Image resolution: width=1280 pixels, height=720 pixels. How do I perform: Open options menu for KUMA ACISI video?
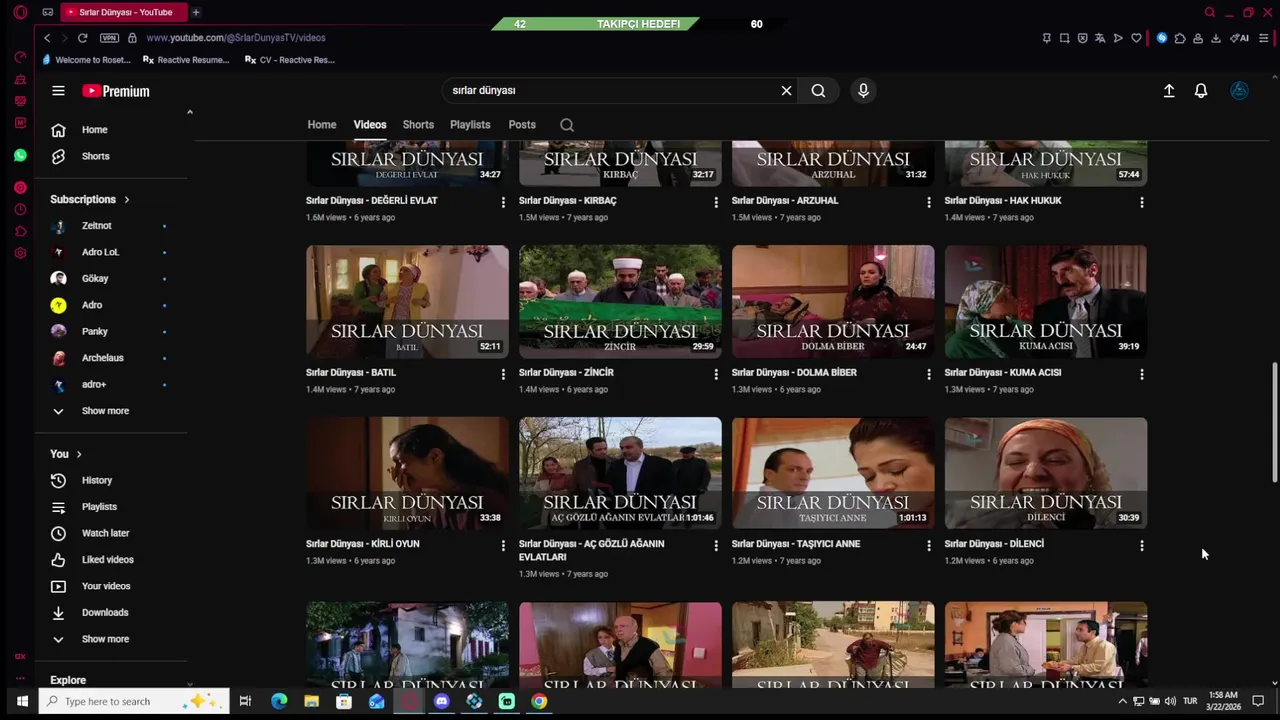coord(1142,374)
